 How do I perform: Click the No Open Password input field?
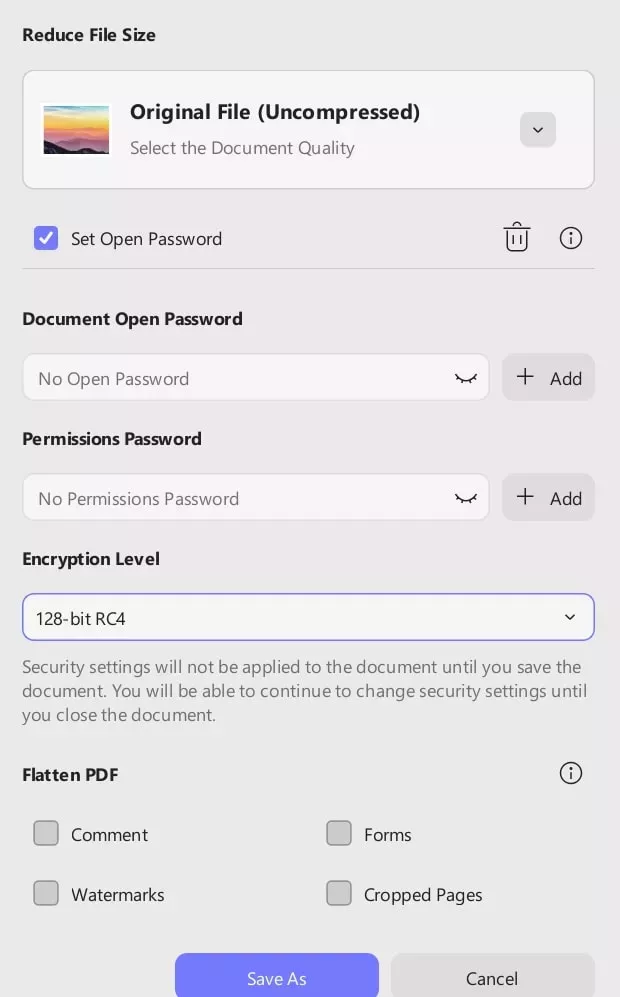[x=235, y=378]
